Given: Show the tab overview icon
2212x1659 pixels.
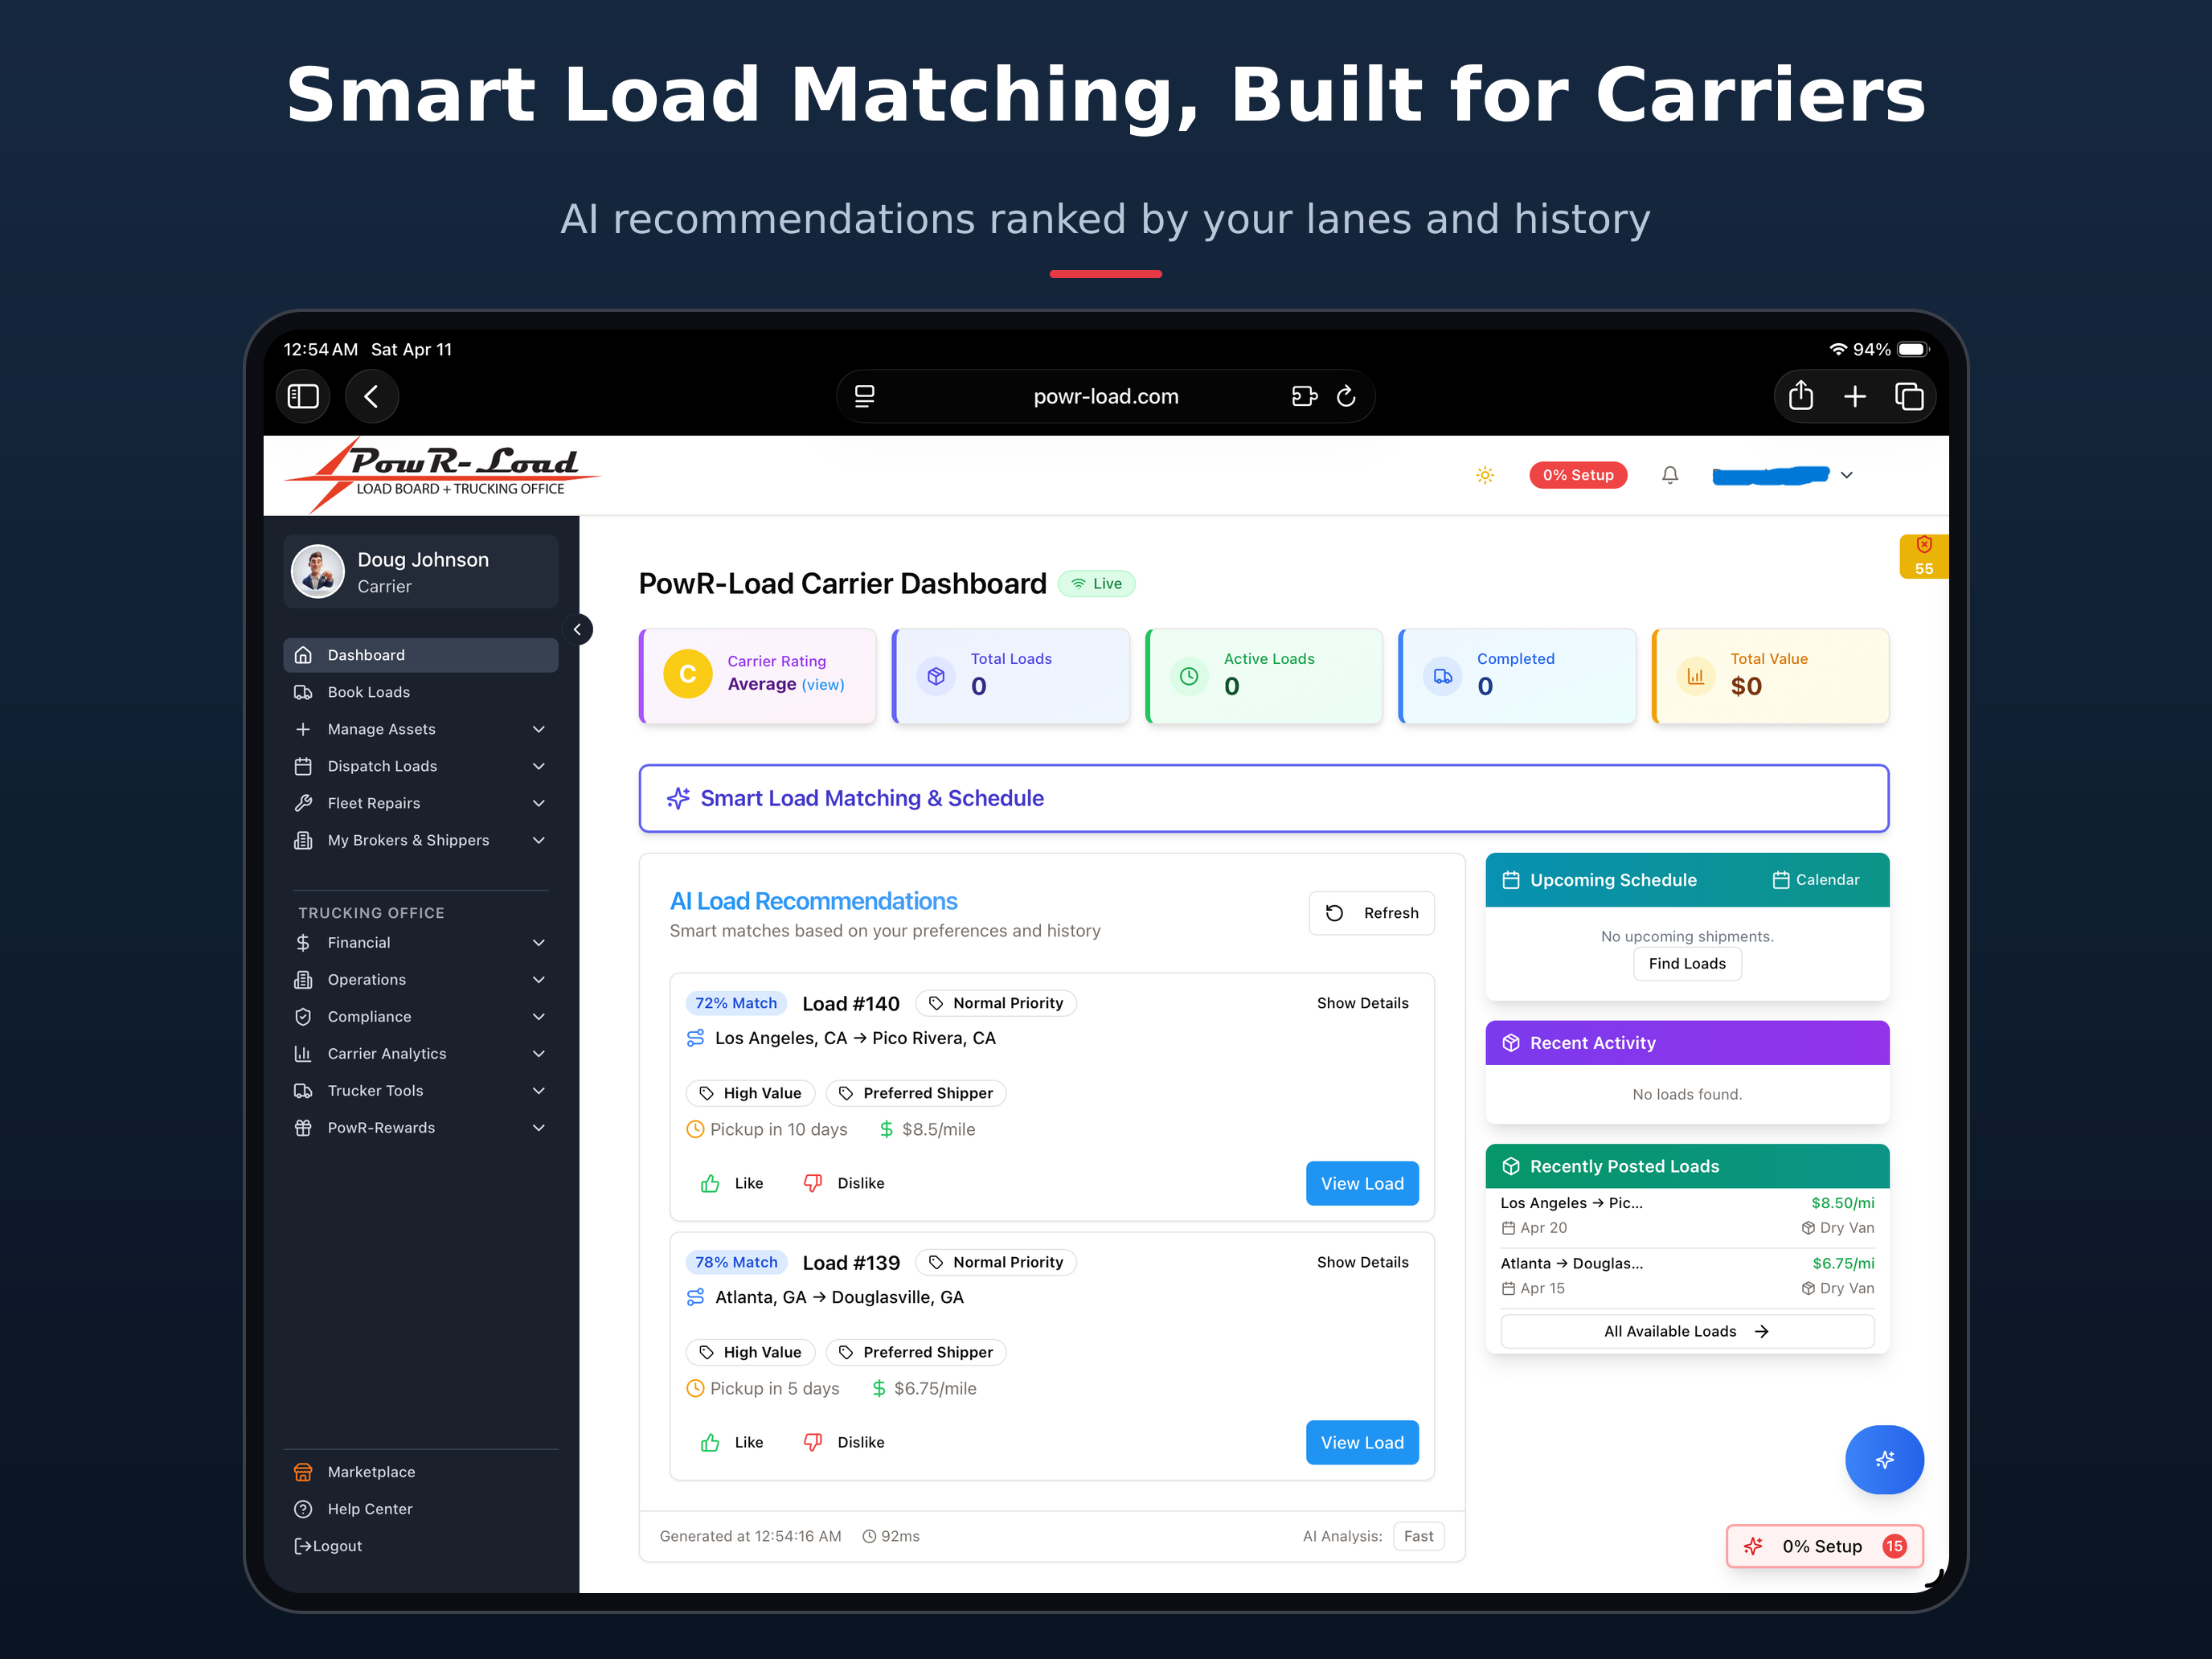Looking at the screenshot, I should (1909, 396).
